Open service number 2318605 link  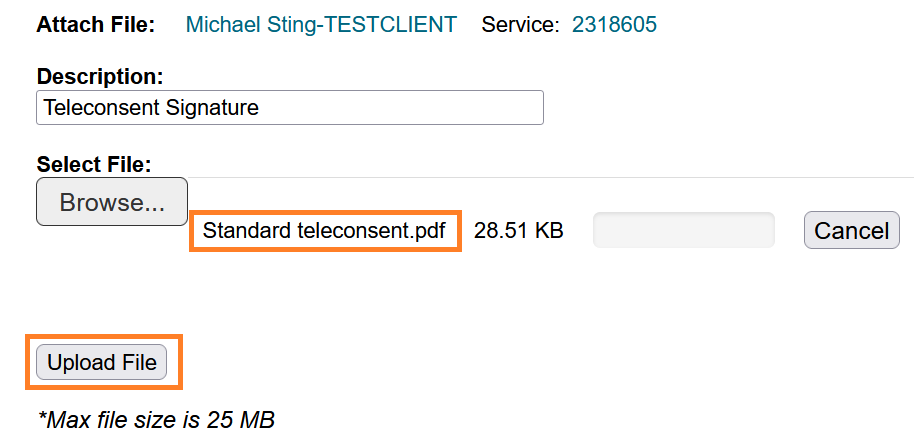click(x=614, y=24)
